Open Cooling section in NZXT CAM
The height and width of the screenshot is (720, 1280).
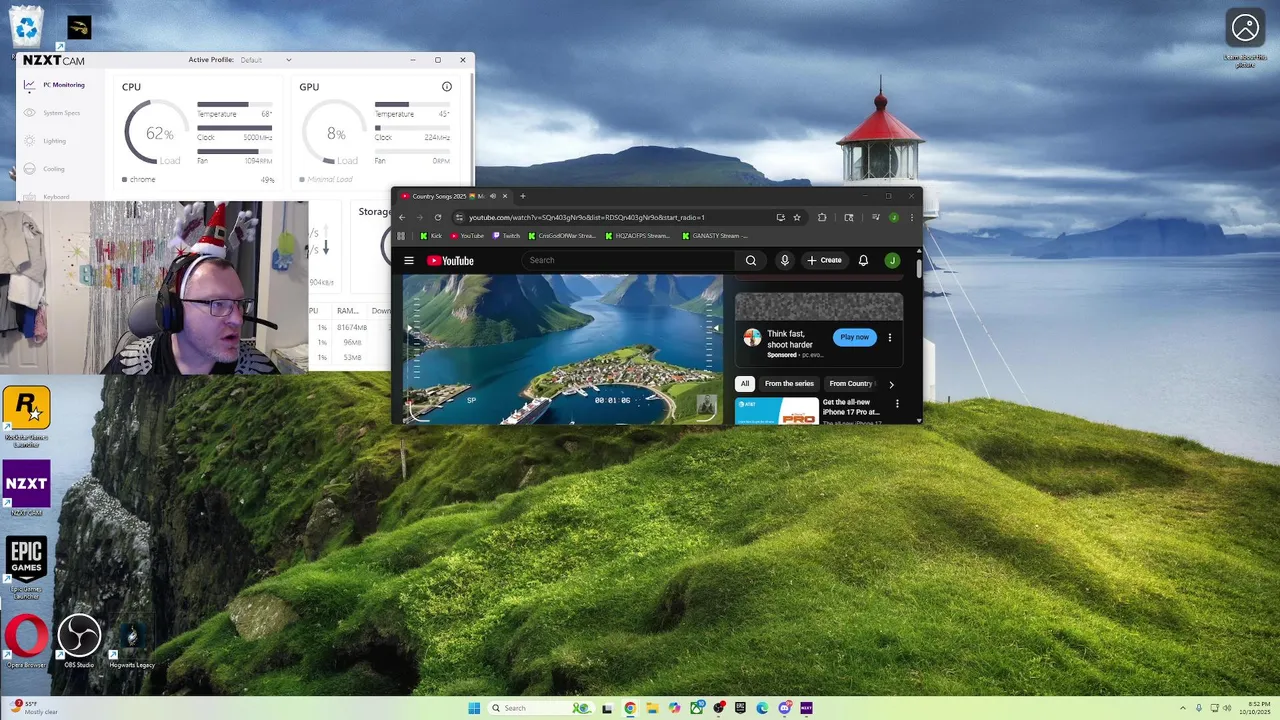coord(45,169)
